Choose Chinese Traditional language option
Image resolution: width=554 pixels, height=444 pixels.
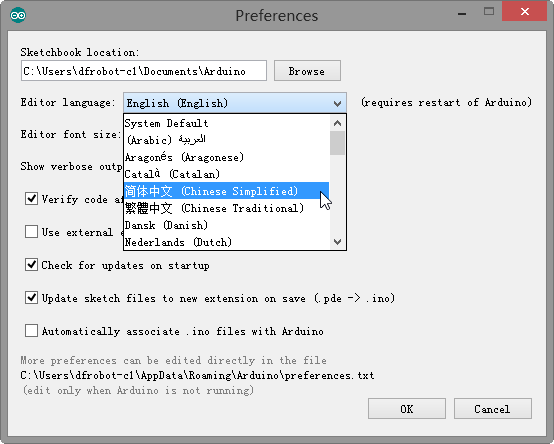click(x=226, y=208)
